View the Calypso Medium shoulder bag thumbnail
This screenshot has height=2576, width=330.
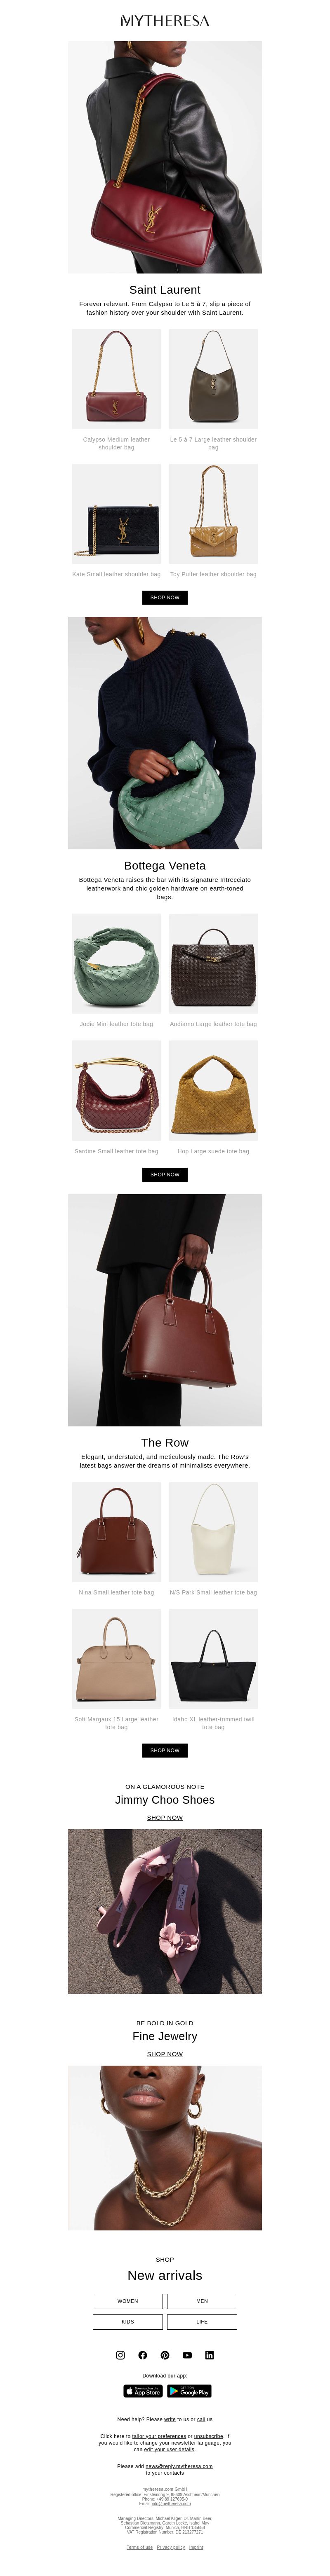116,379
